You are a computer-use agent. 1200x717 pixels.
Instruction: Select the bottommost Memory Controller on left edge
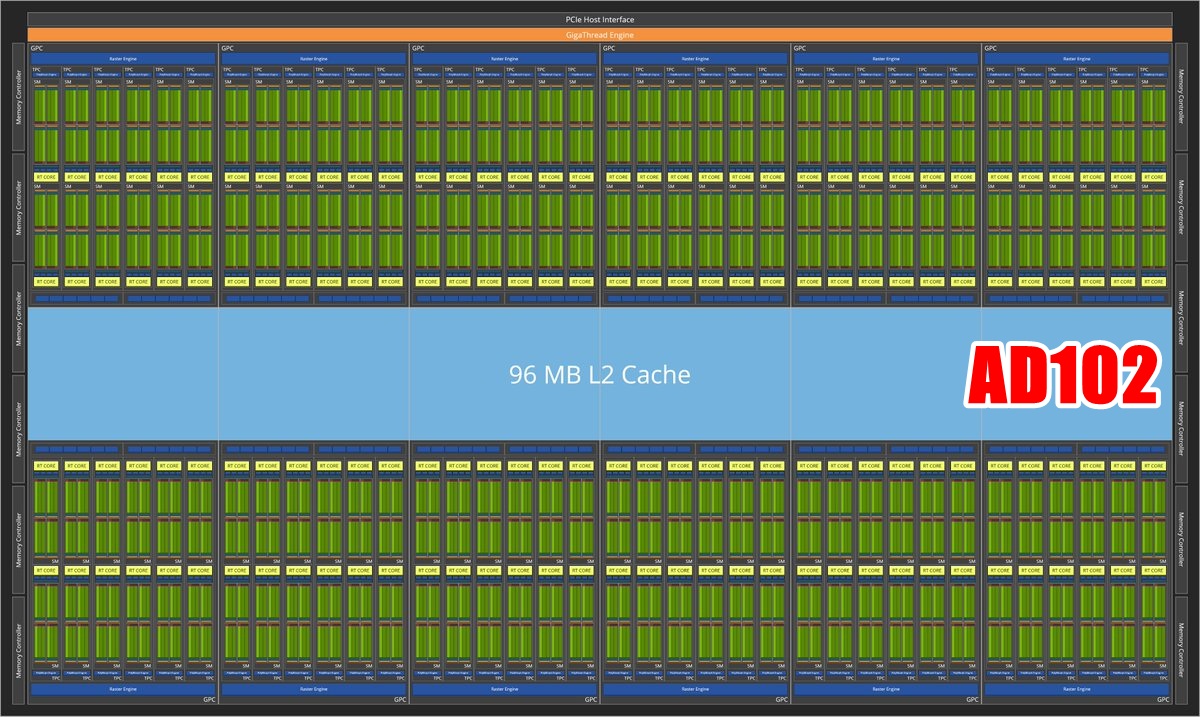18,650
